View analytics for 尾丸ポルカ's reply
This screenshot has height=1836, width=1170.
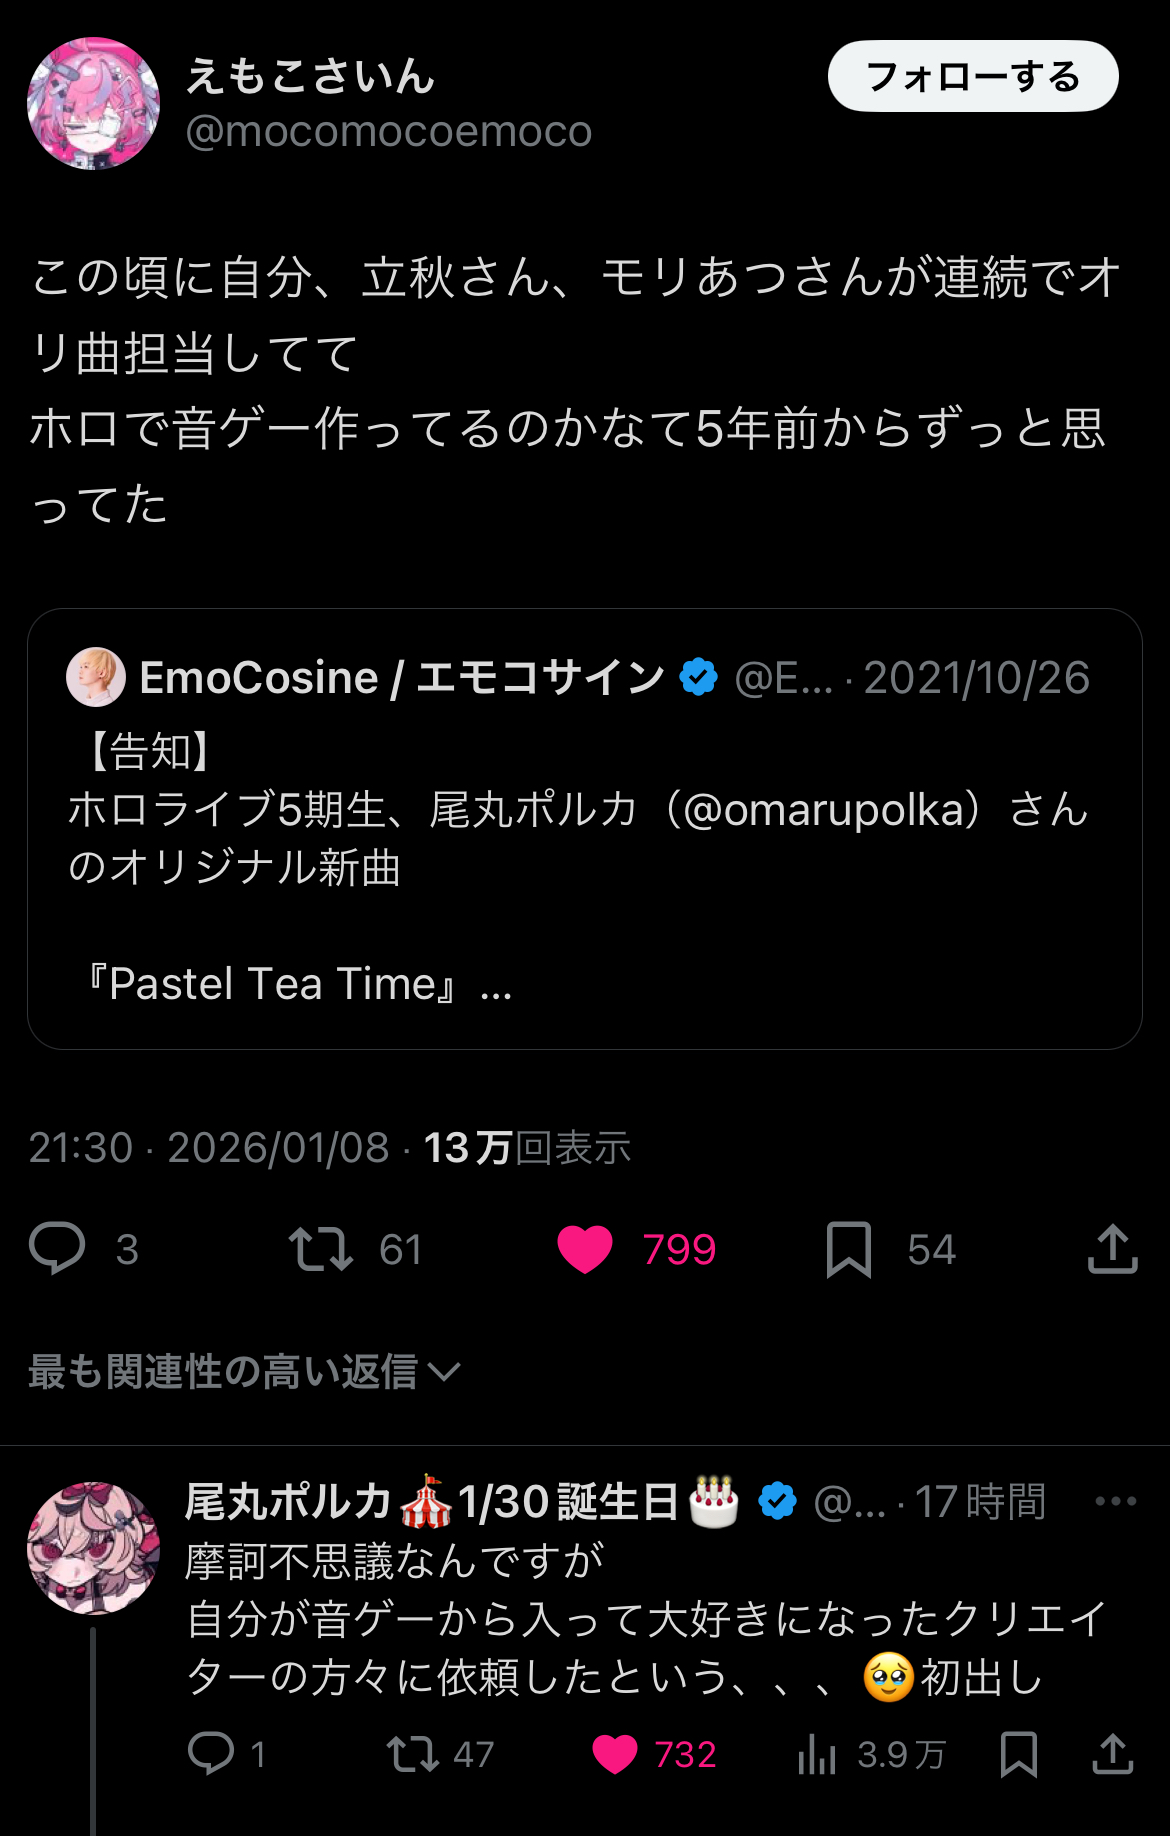tap(817, 1753)
